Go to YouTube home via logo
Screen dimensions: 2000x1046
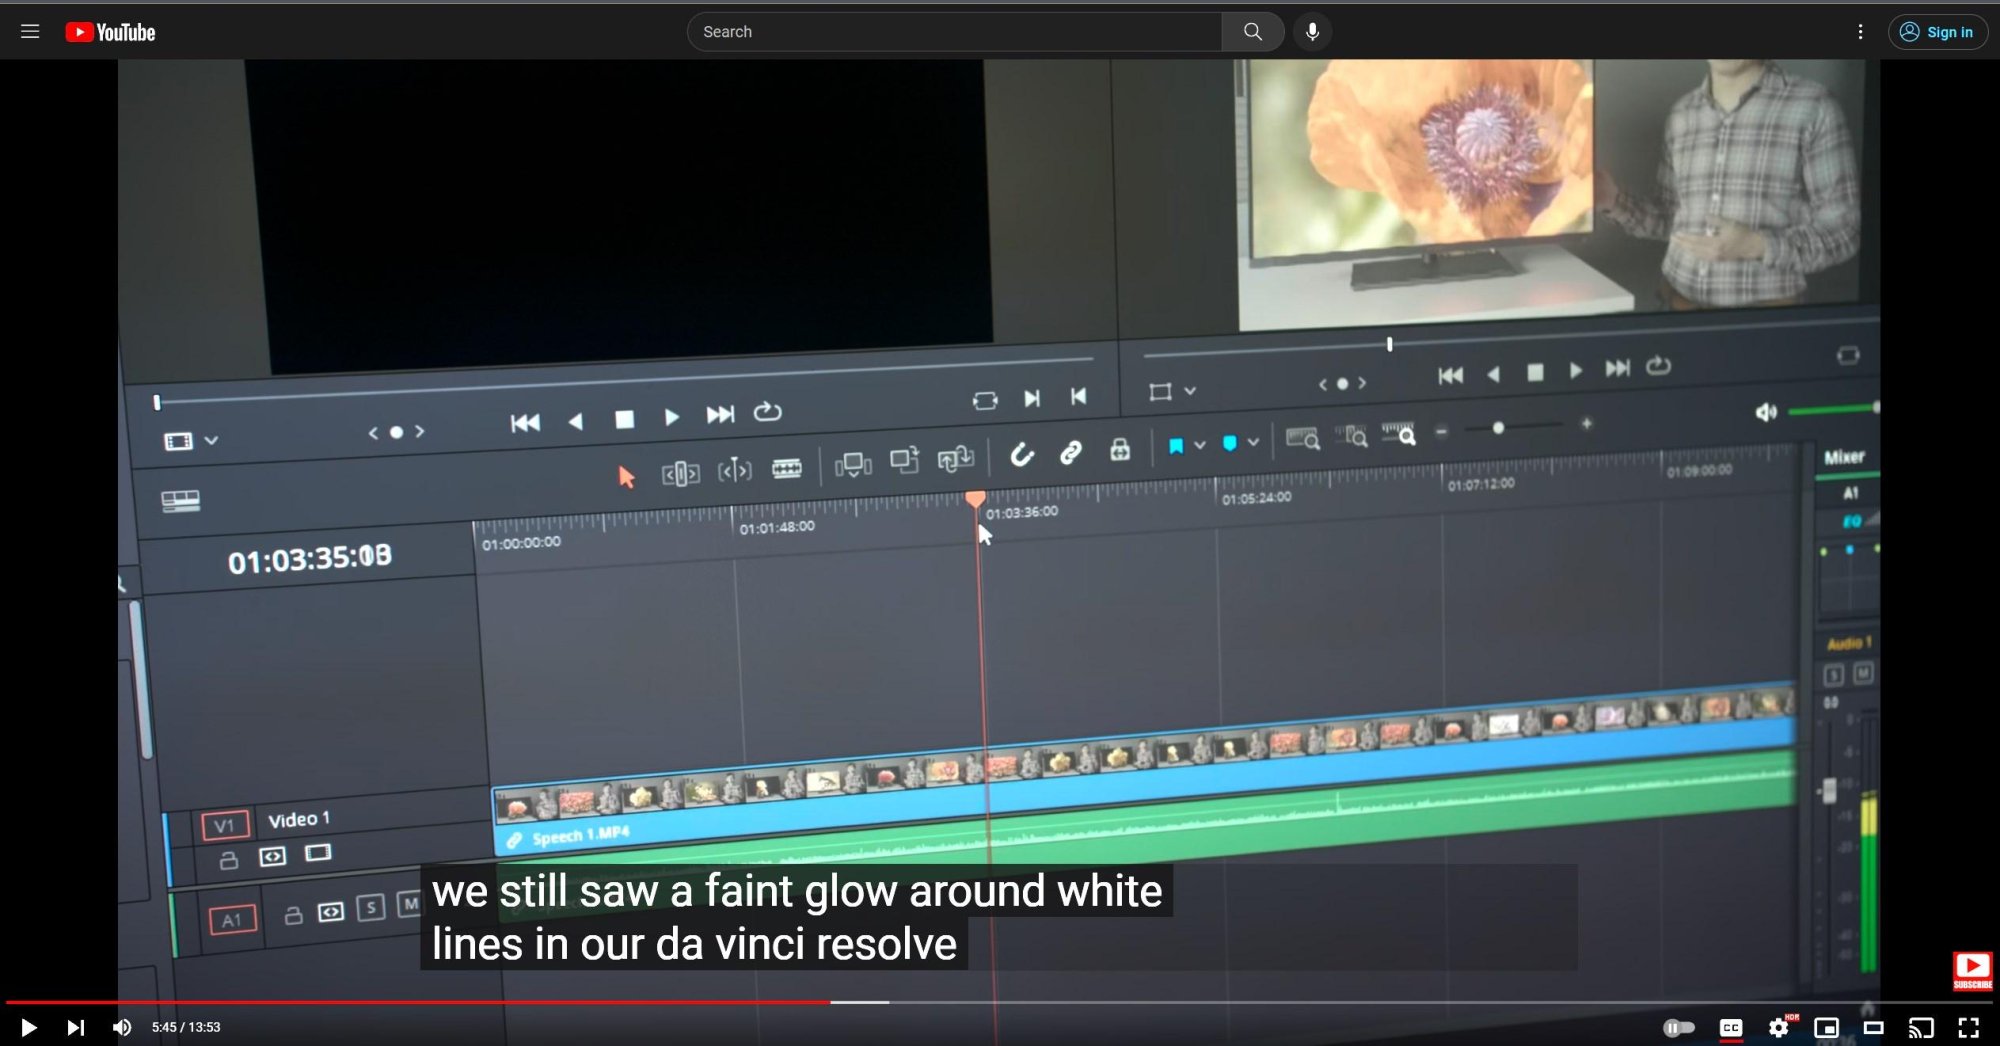(111, 32)
